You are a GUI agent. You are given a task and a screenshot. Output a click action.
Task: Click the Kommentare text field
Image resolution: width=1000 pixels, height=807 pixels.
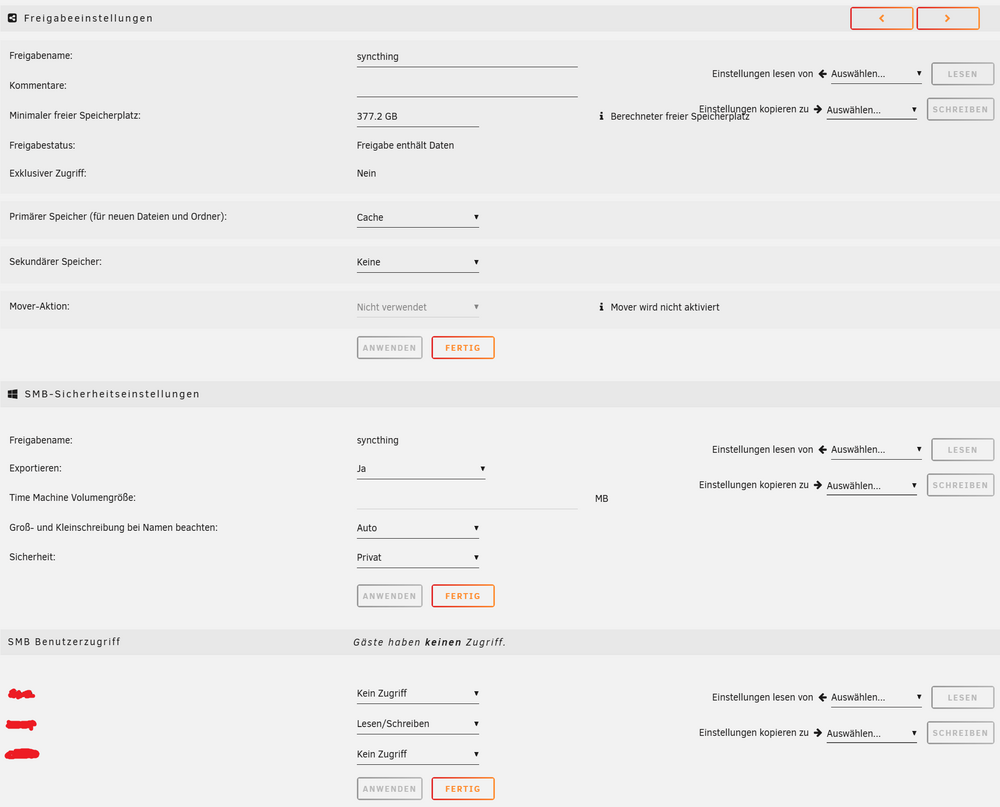[467, 86]
